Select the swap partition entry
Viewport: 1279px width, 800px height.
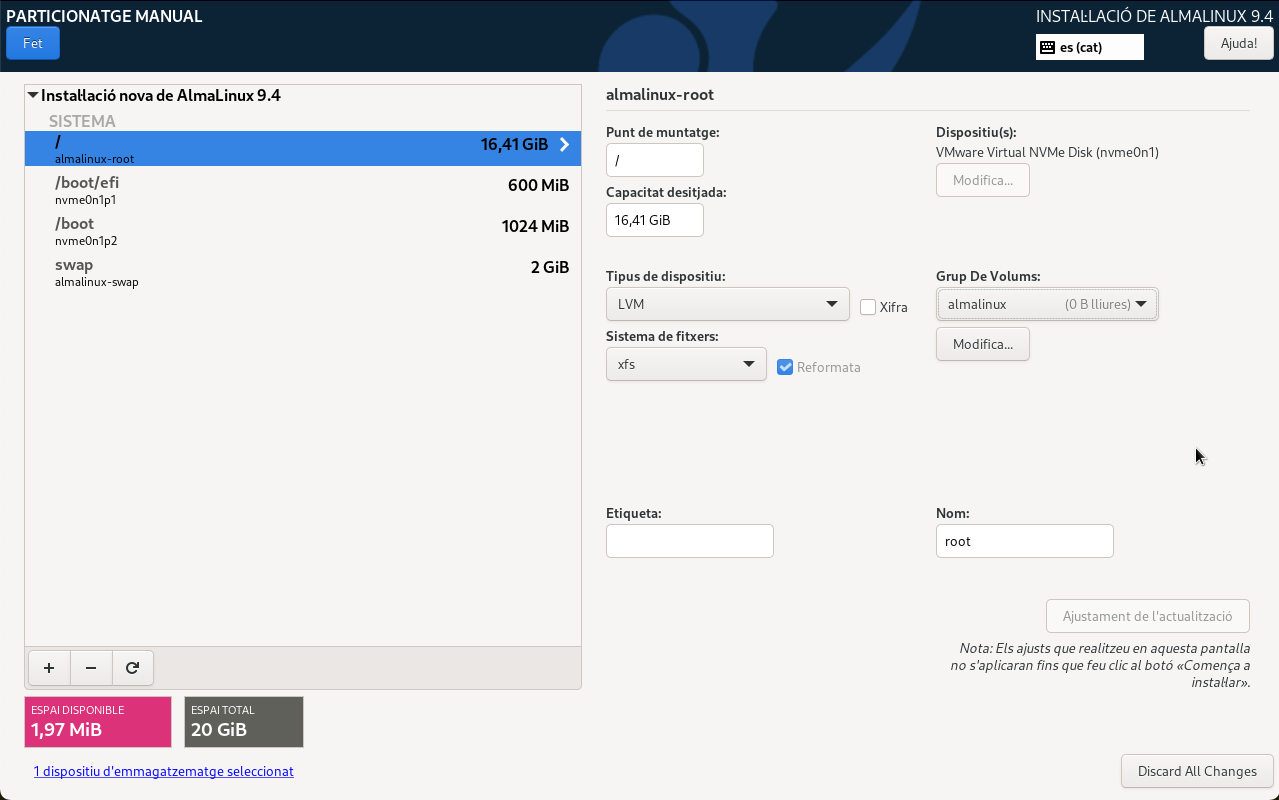[x=302, y=272]
